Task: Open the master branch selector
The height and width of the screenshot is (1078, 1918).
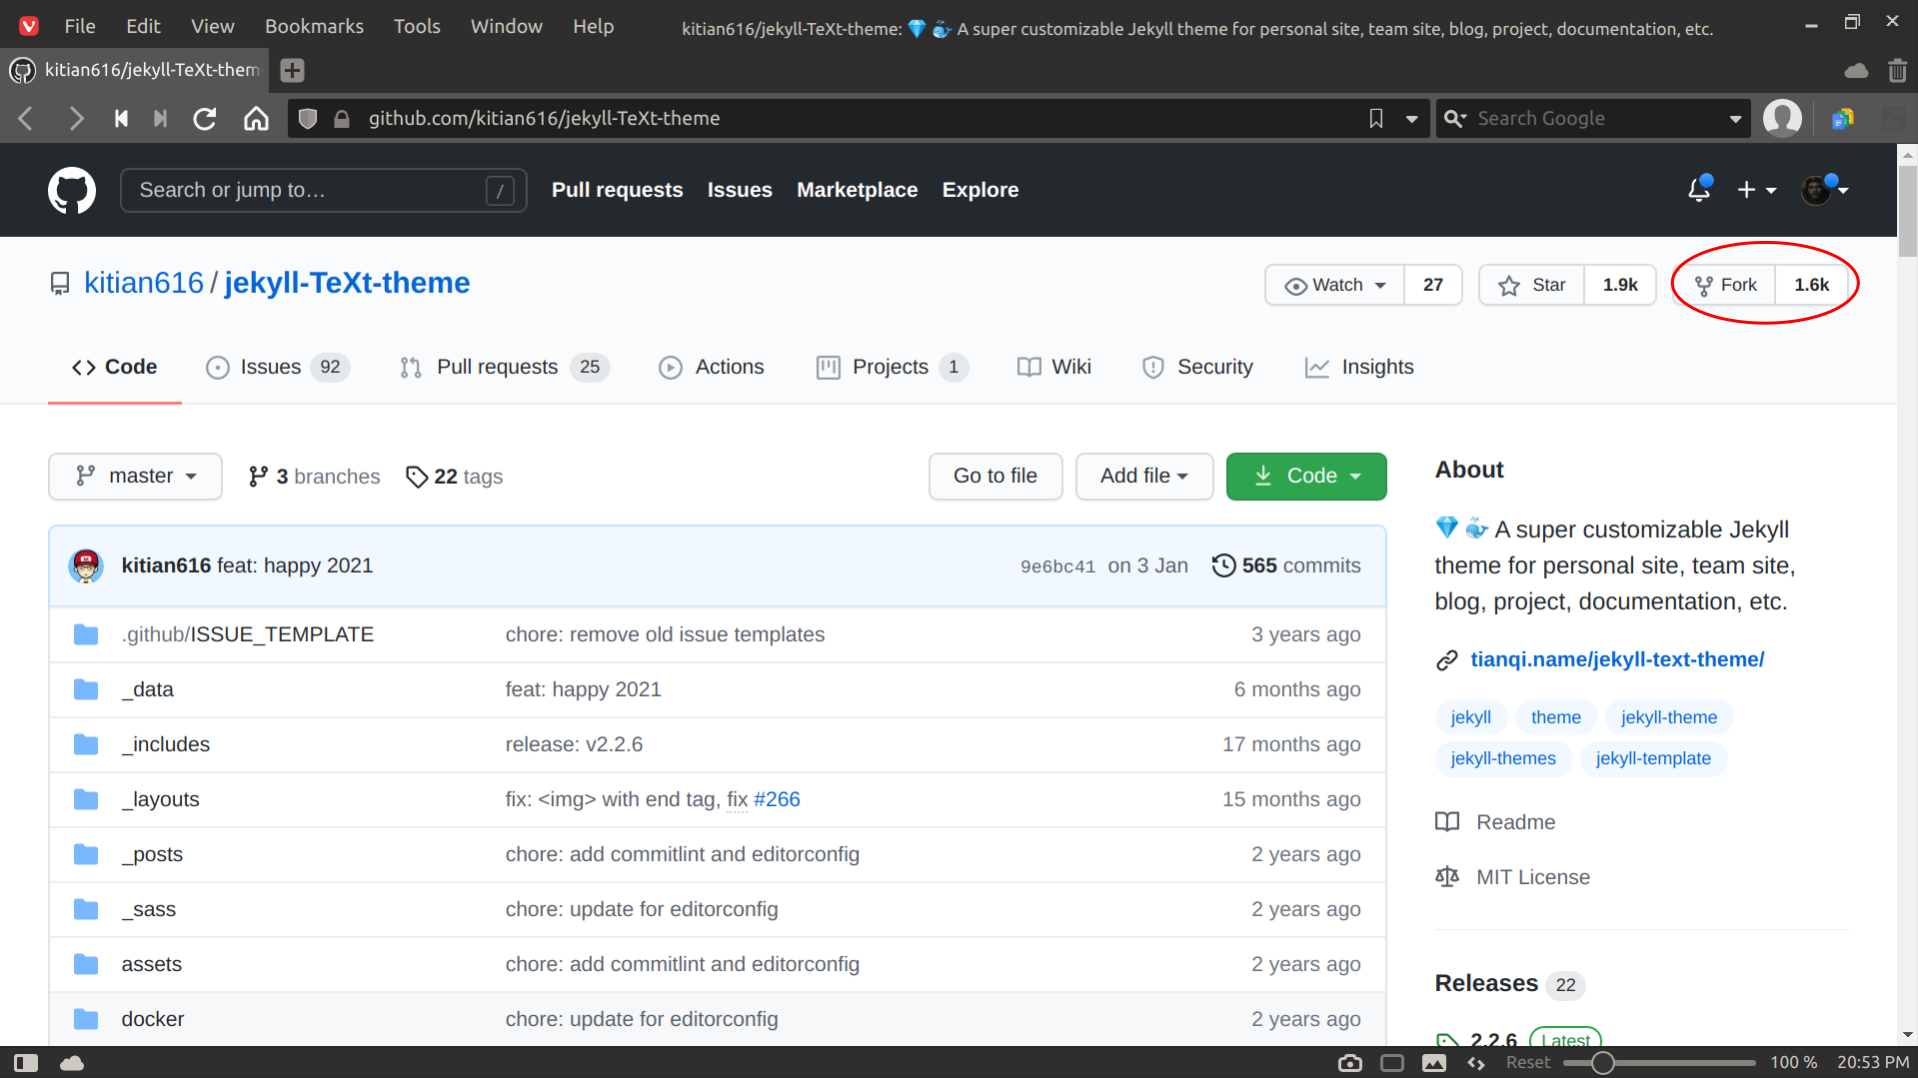Action: pos(135,476)
